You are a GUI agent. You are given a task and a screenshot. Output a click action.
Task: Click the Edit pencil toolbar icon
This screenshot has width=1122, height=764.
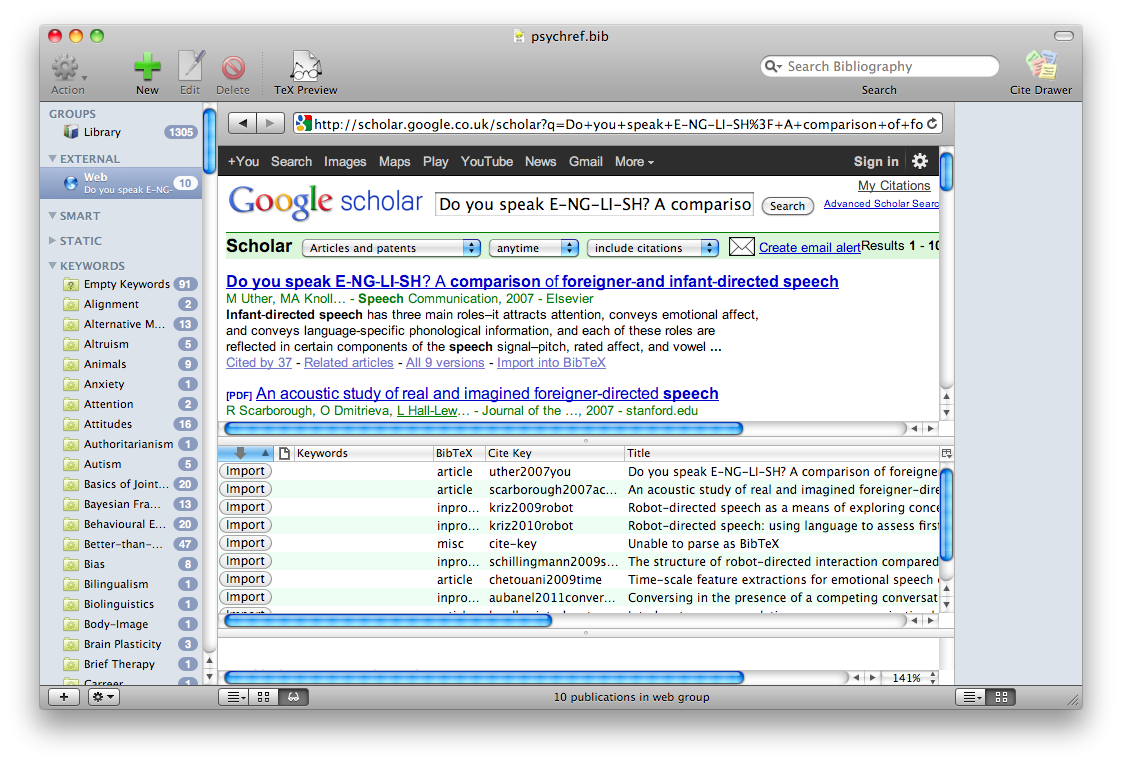coord(190,67)
